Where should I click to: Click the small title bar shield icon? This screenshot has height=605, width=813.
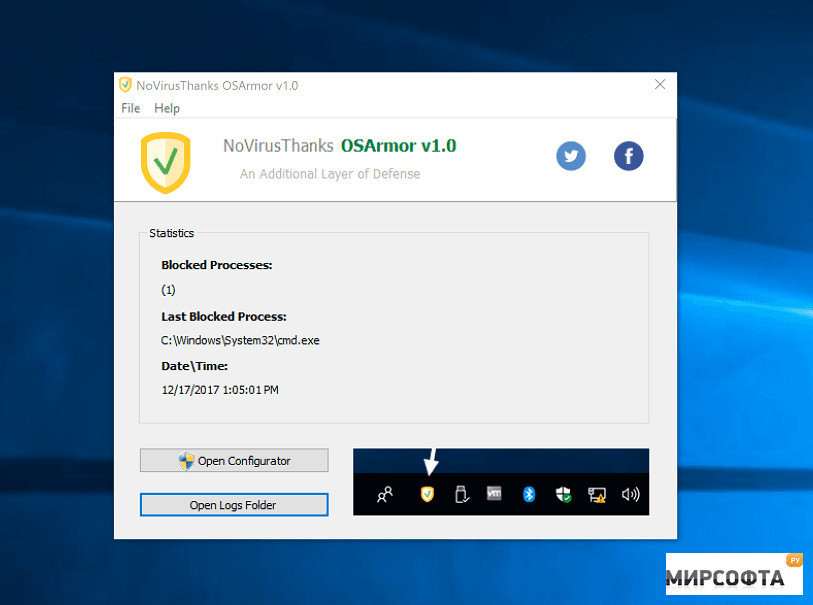coord(125,85)
